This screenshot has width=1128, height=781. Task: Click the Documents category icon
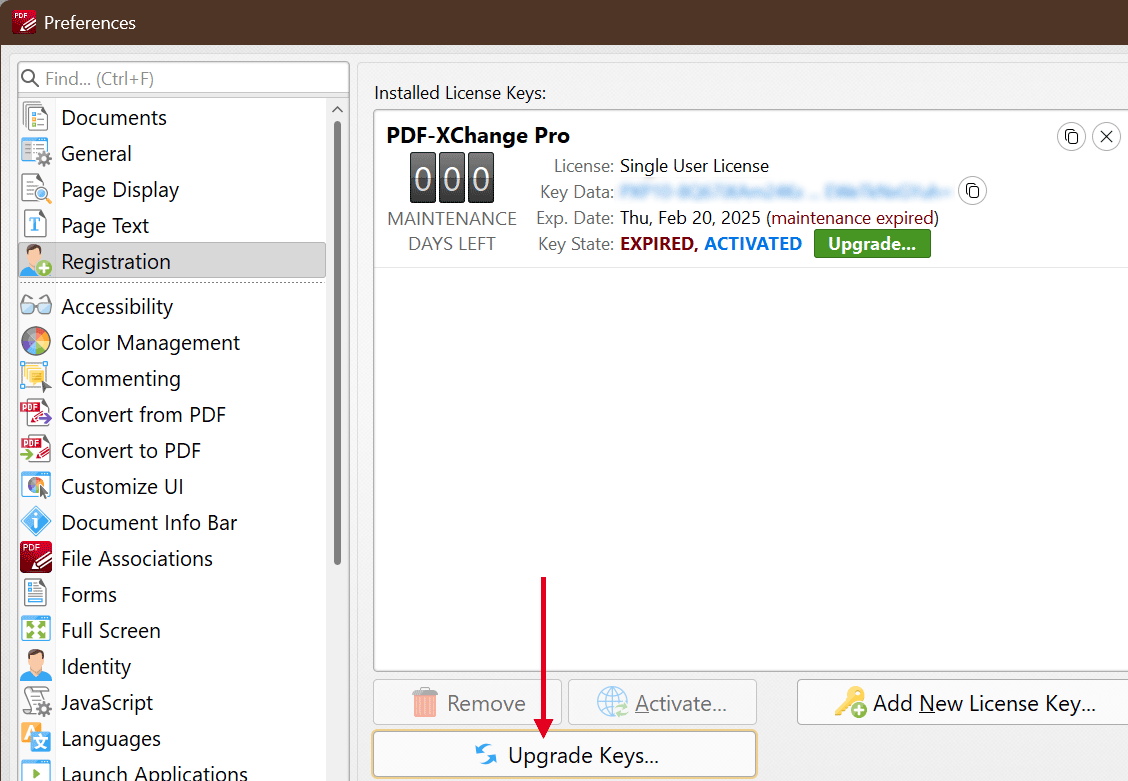(35, 117)
